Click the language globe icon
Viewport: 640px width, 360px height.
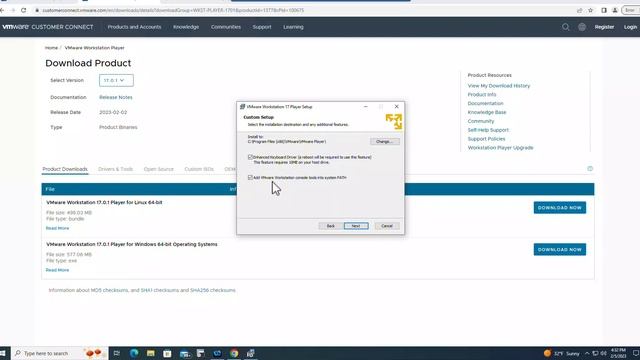tap(582, 27)
